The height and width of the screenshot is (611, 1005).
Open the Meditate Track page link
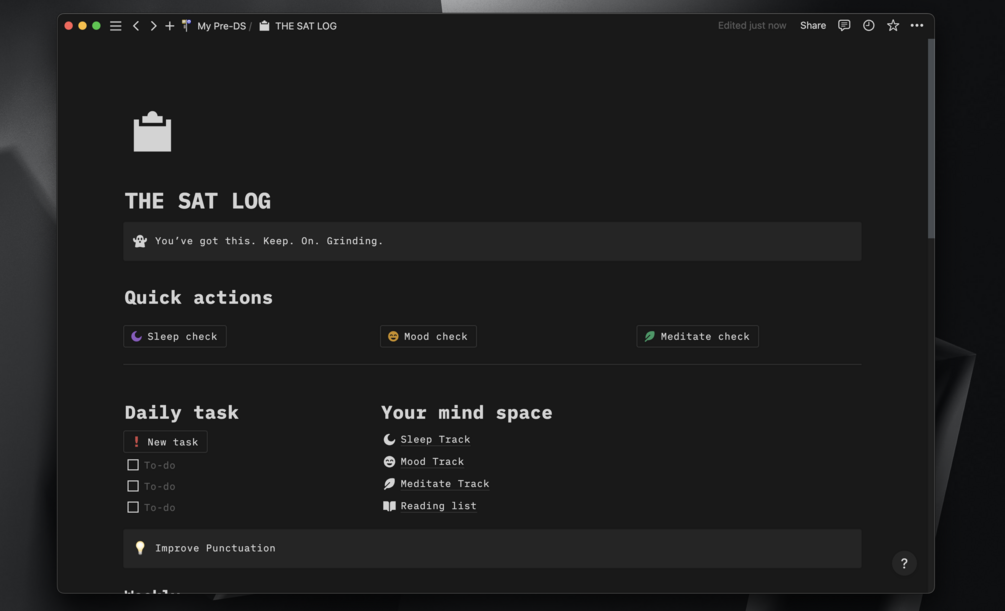click(445, 483)
